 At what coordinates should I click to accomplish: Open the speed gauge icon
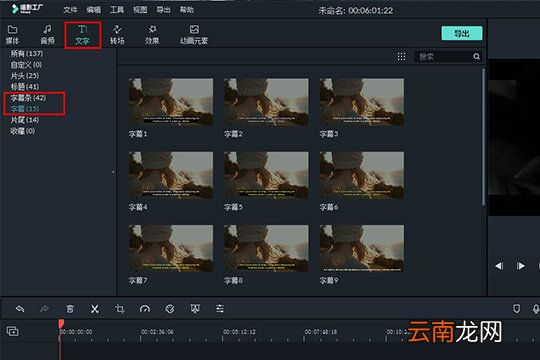pyautogui.click(x=145, y=309)
